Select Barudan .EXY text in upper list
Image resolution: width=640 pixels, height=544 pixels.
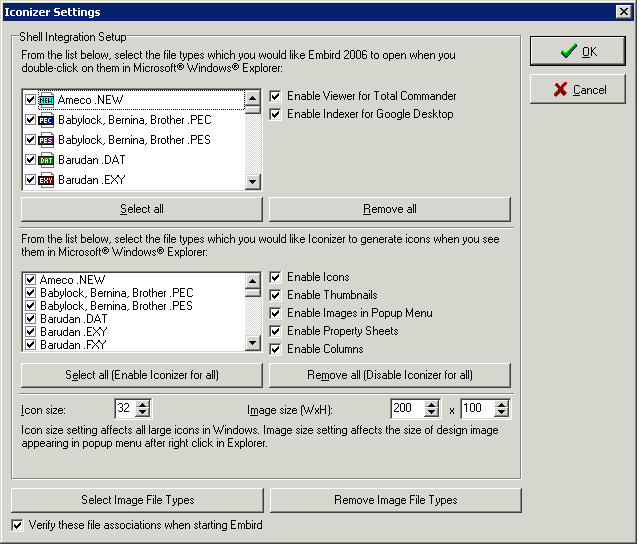pyautogui.click(x=92, y=180)
